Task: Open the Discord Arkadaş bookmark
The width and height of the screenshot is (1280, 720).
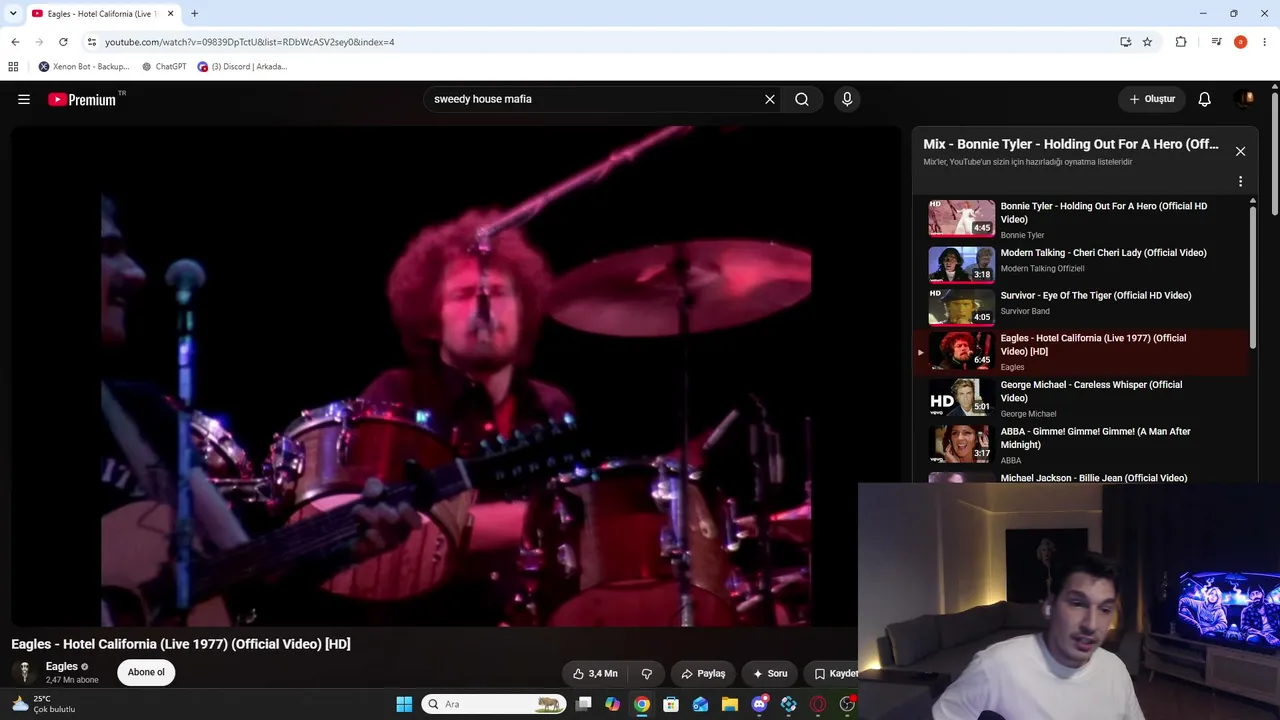Action: tap(242, 67)
